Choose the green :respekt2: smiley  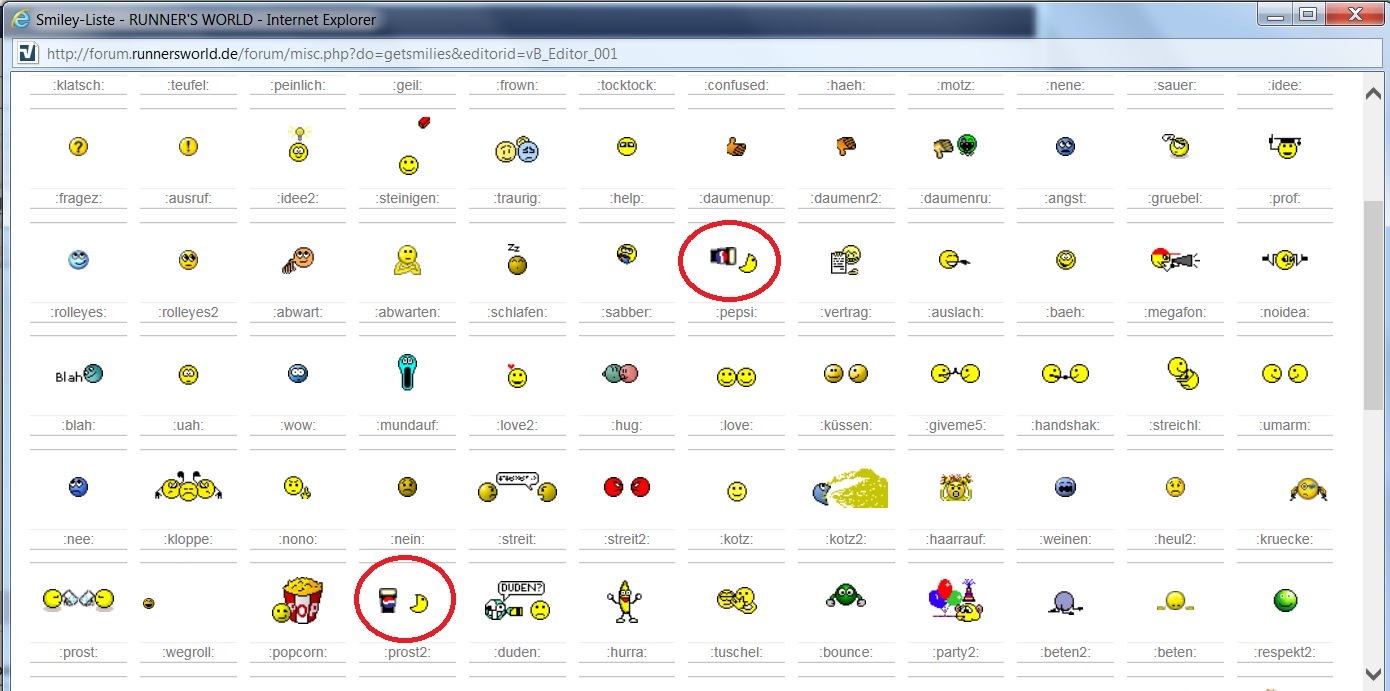[1285, 600]
